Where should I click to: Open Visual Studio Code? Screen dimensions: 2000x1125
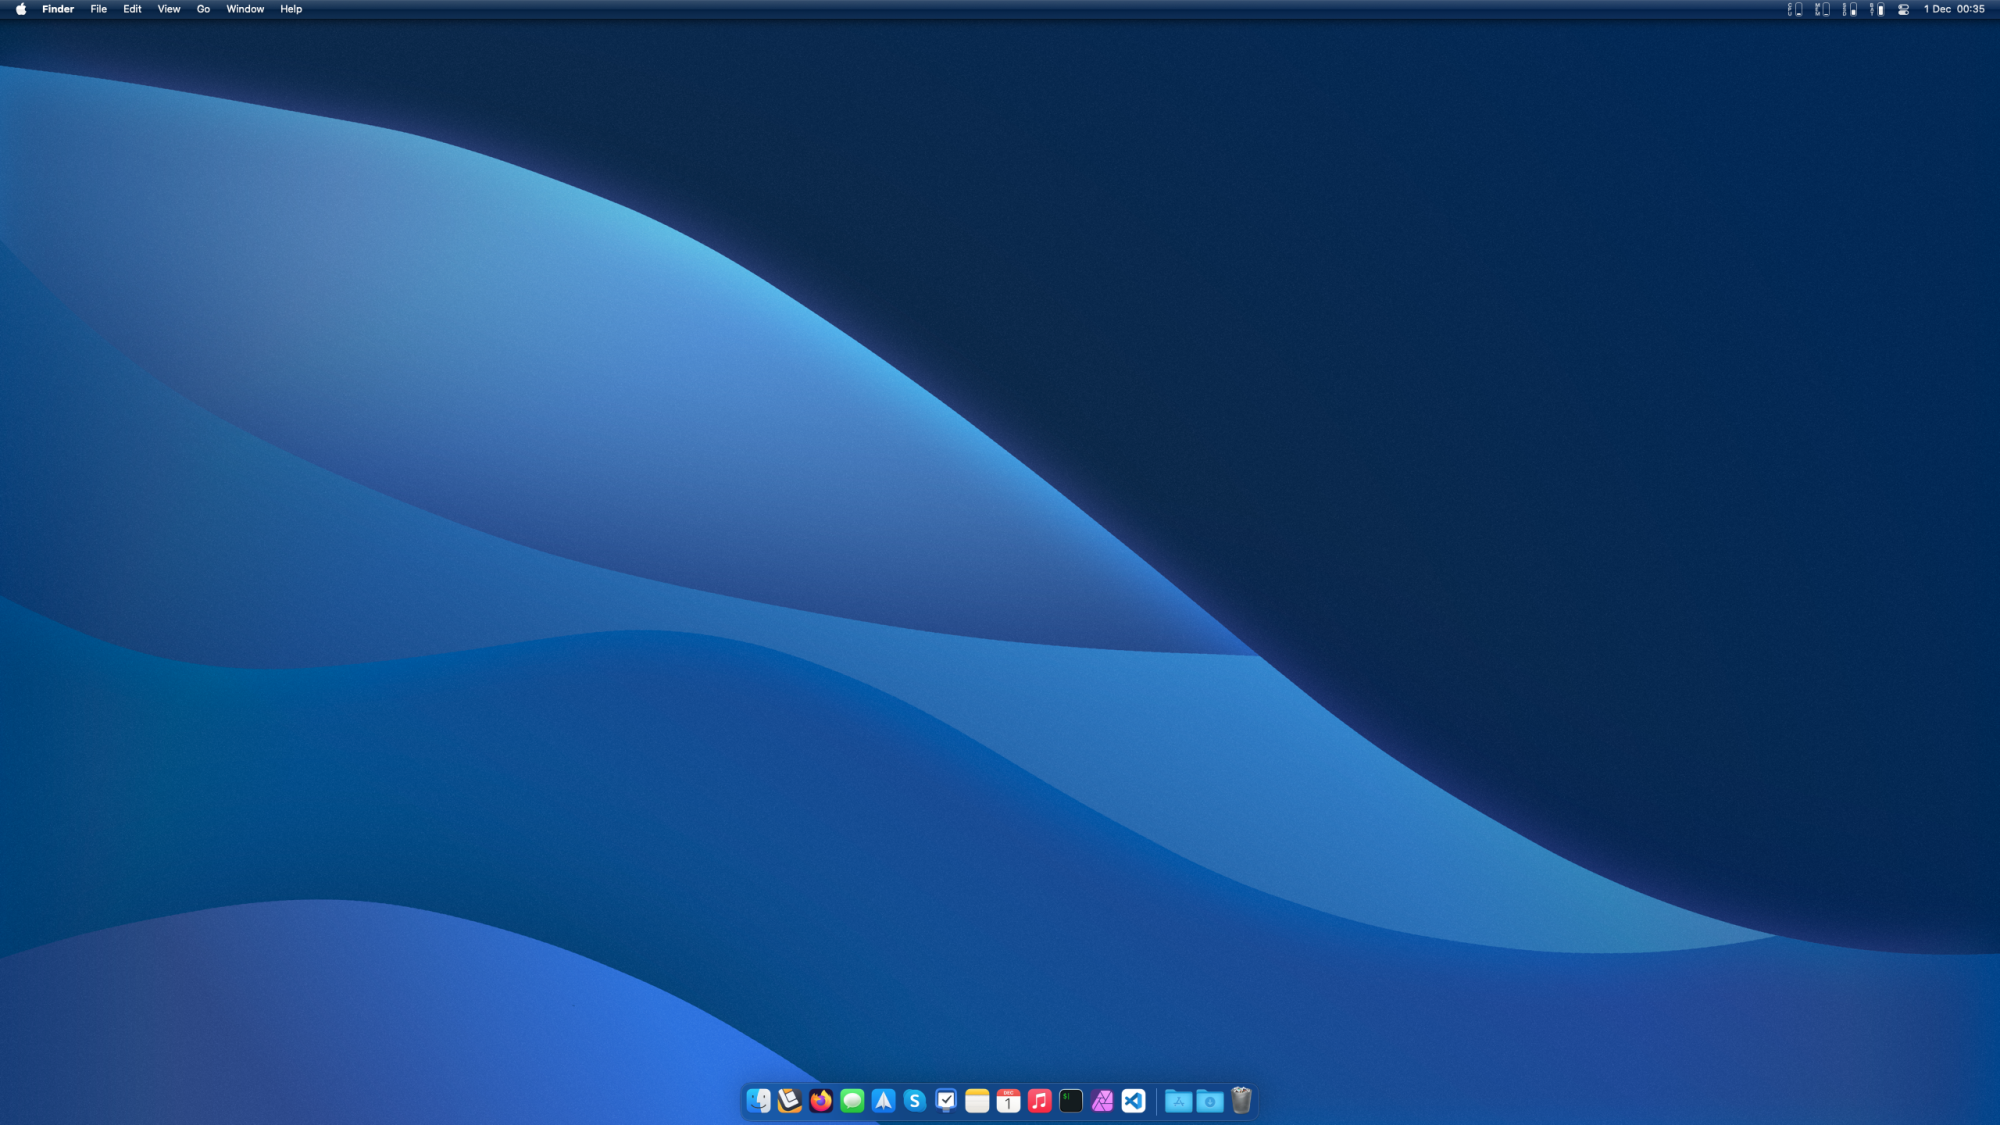point(1133,1101)
